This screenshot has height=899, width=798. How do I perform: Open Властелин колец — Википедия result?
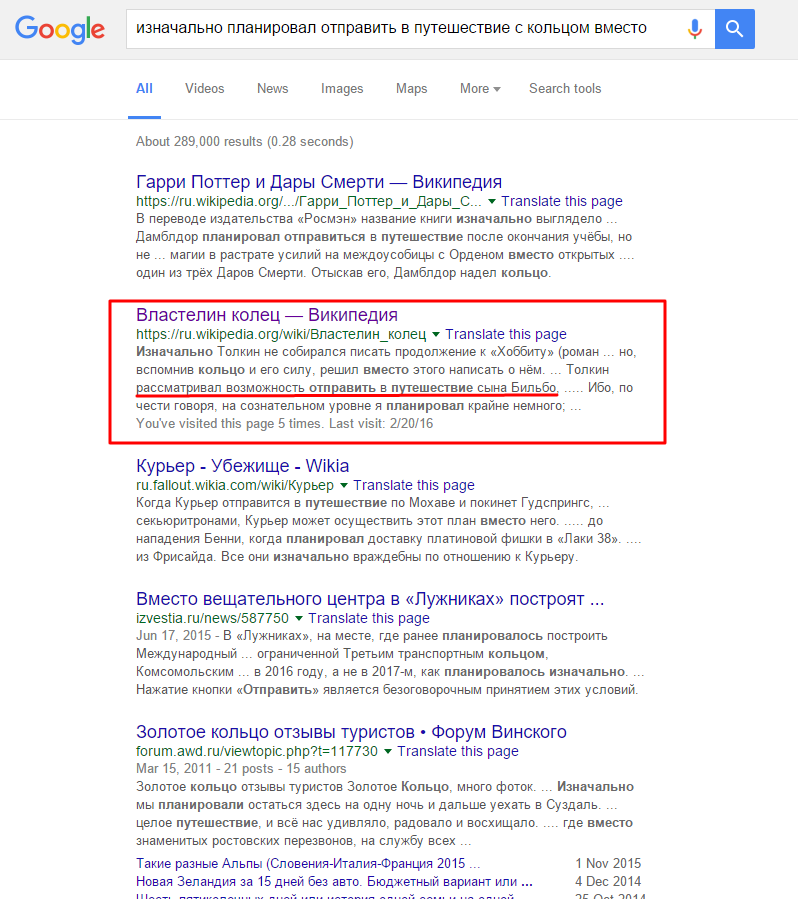pos(267,315)
